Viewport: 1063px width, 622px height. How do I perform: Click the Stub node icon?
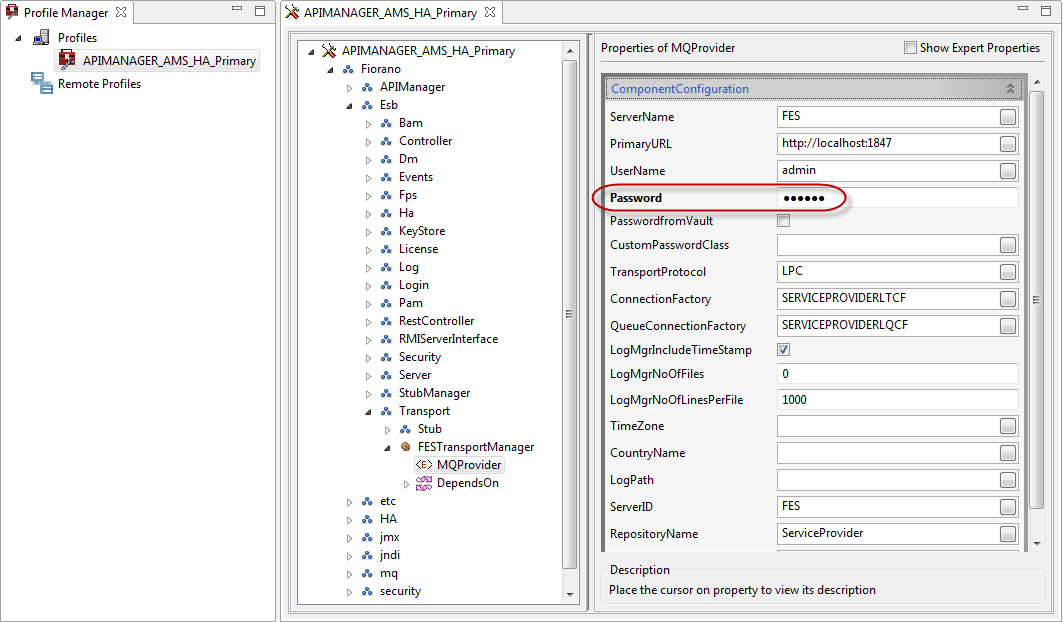tap(405, 429)
